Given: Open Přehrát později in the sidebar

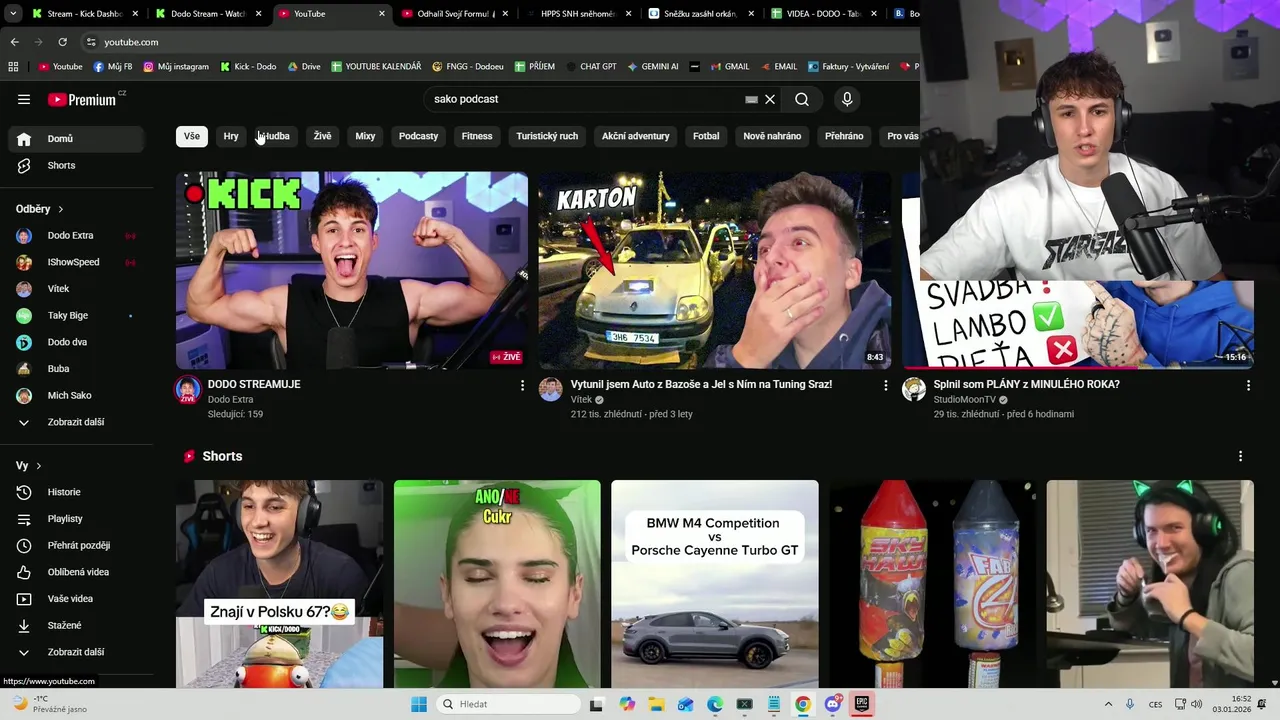Looking at the screenshot, I should 76,545.
